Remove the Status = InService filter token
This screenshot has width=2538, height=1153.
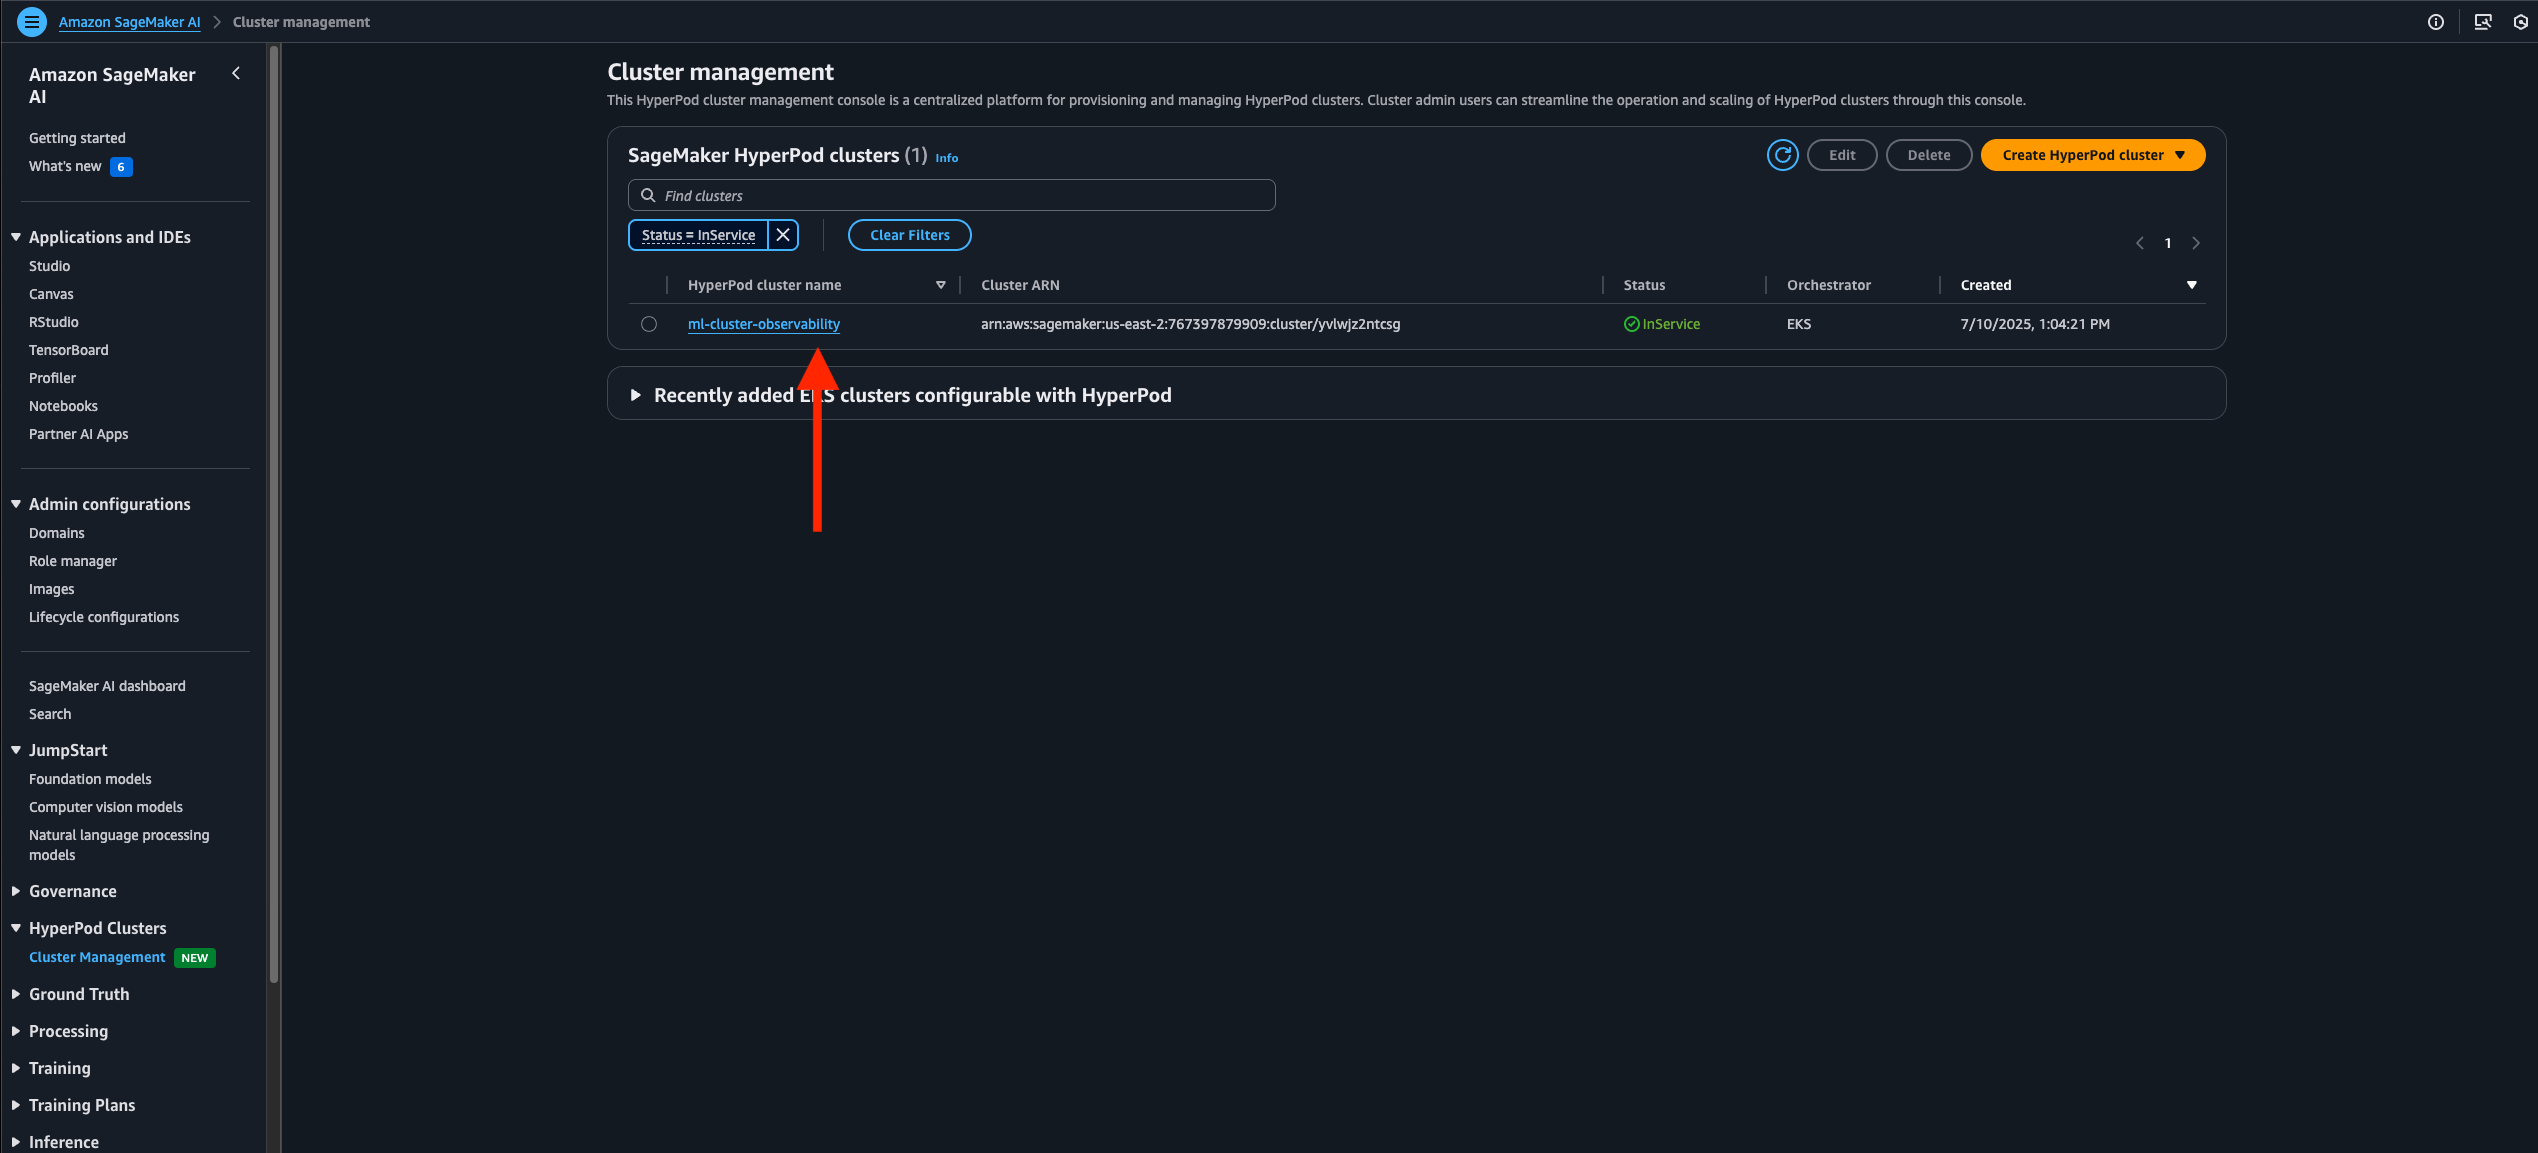click(x=783, y=235)
